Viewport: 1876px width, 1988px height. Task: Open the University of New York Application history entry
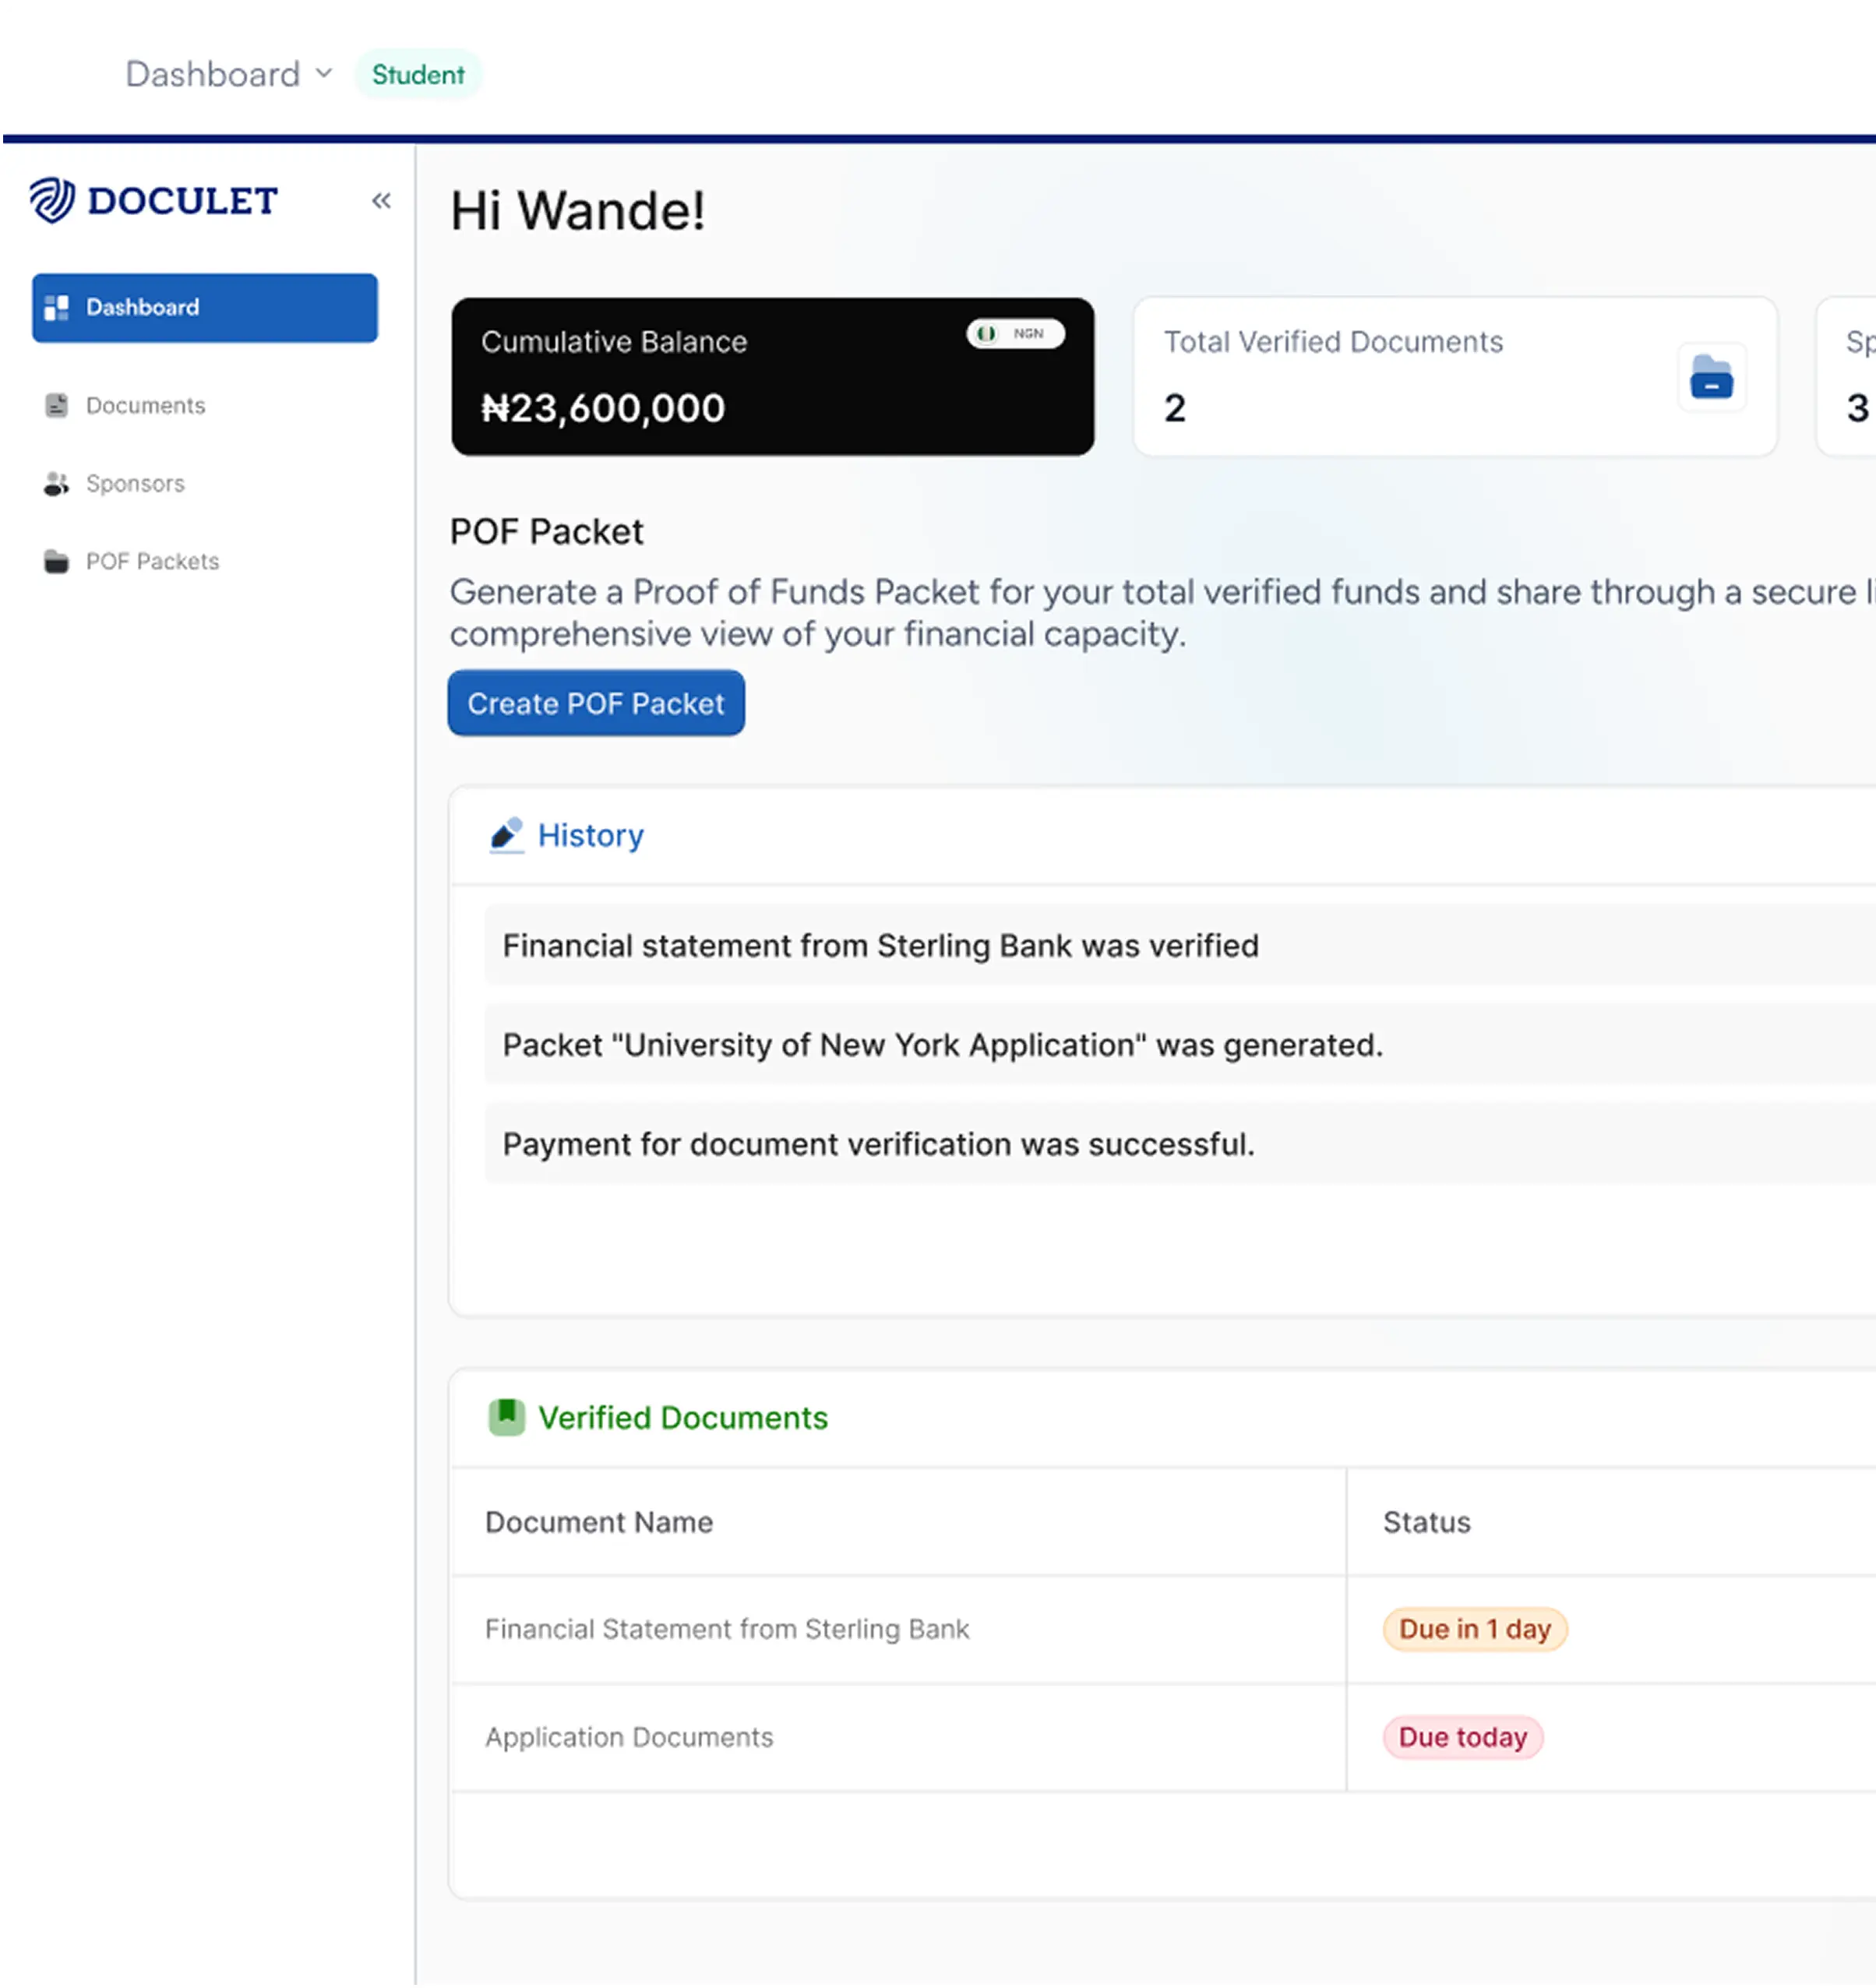[x=942, y=1045]
